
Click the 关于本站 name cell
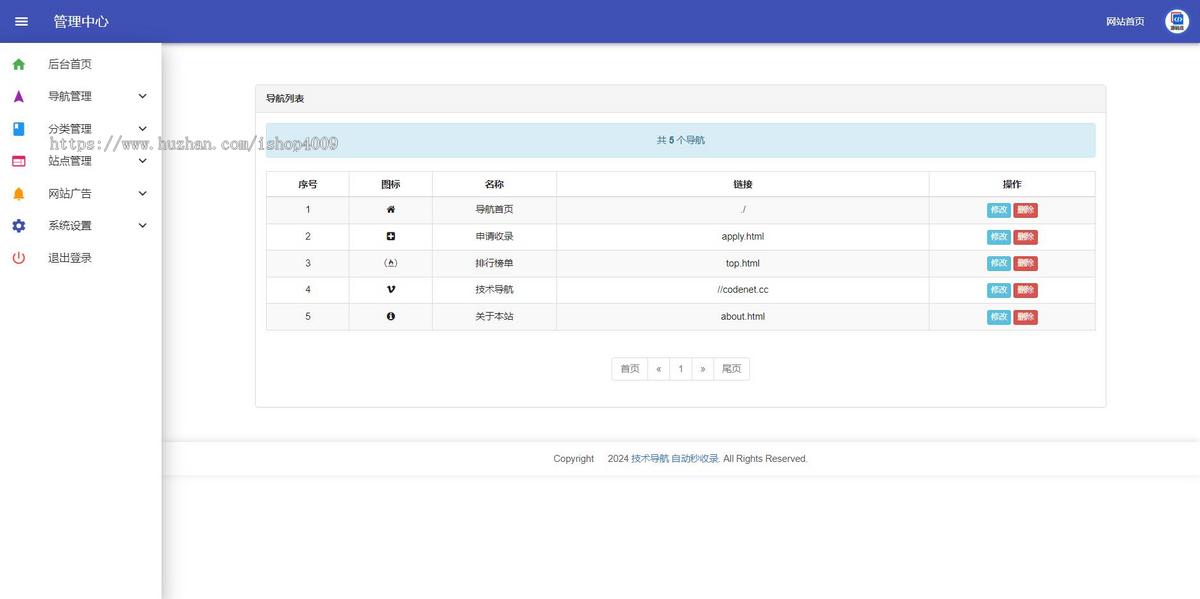point(494,316)
